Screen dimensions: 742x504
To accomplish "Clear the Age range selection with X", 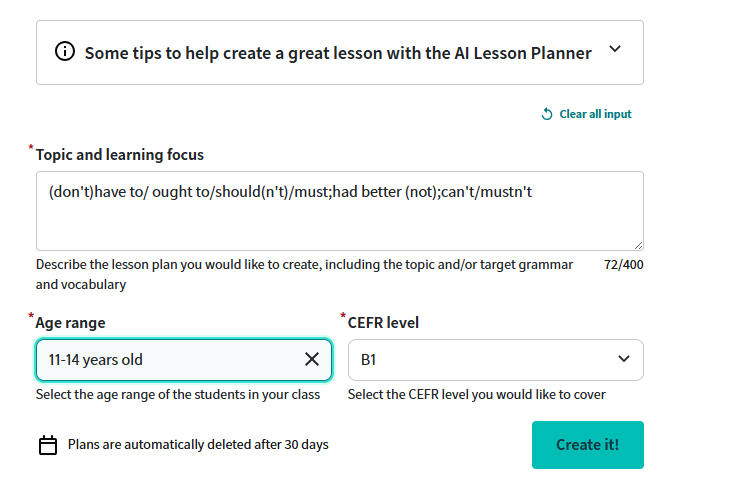I will 312,359.
